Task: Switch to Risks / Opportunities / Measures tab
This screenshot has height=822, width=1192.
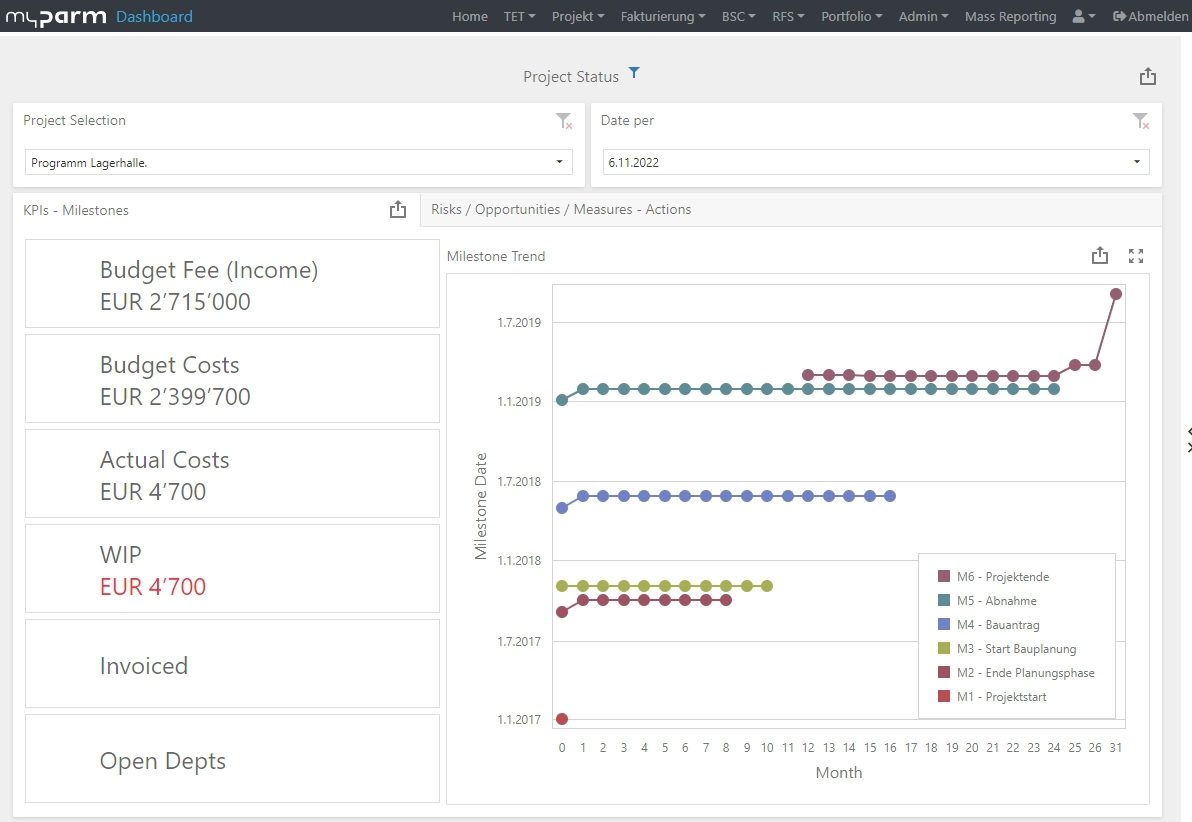Action: click(561, 209)
